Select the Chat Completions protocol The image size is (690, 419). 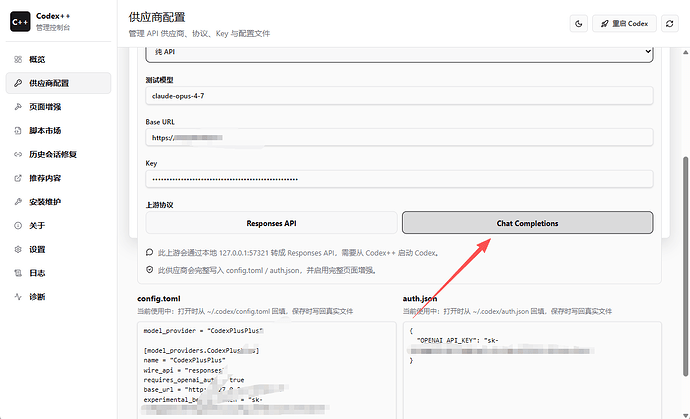point(528,223)
